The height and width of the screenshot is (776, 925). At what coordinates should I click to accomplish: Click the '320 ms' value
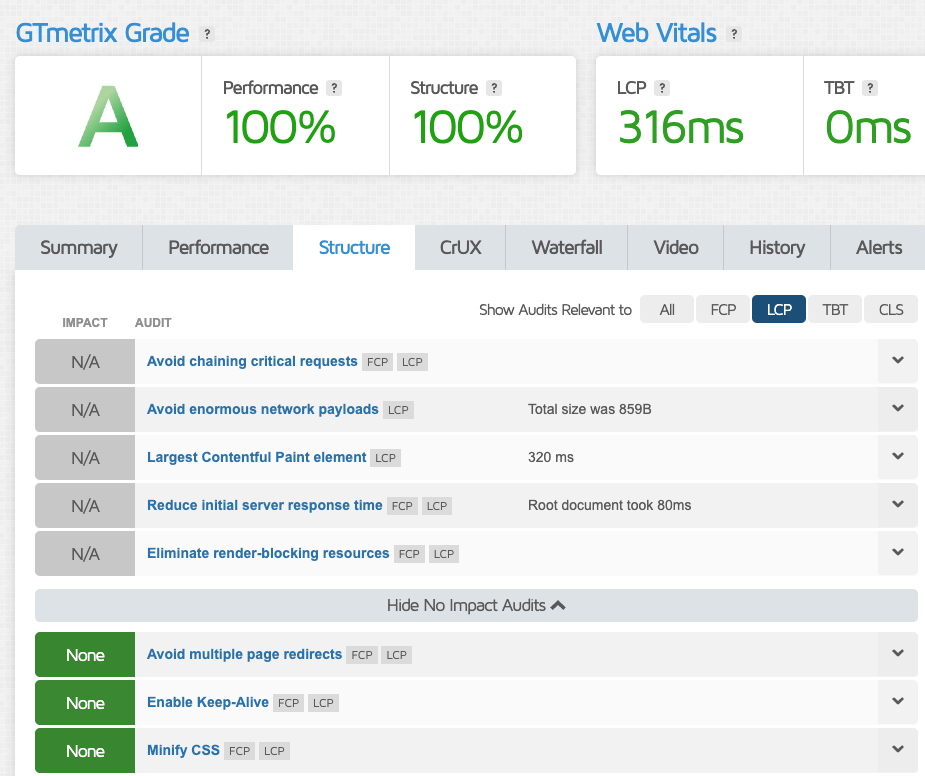(x=550, y=457)
